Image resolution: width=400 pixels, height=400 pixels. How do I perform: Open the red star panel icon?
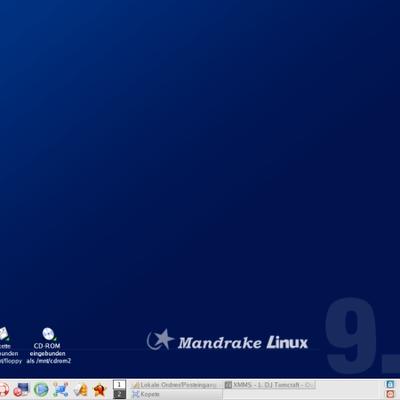tap(99, 389)
